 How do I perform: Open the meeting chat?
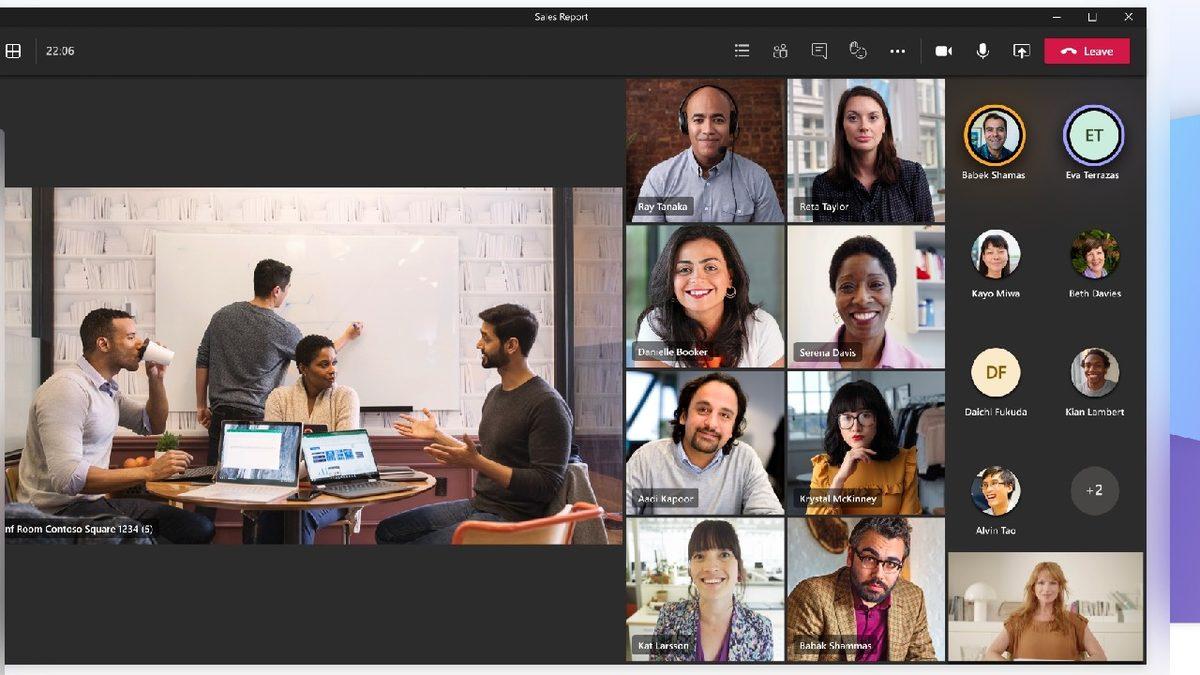819,51
